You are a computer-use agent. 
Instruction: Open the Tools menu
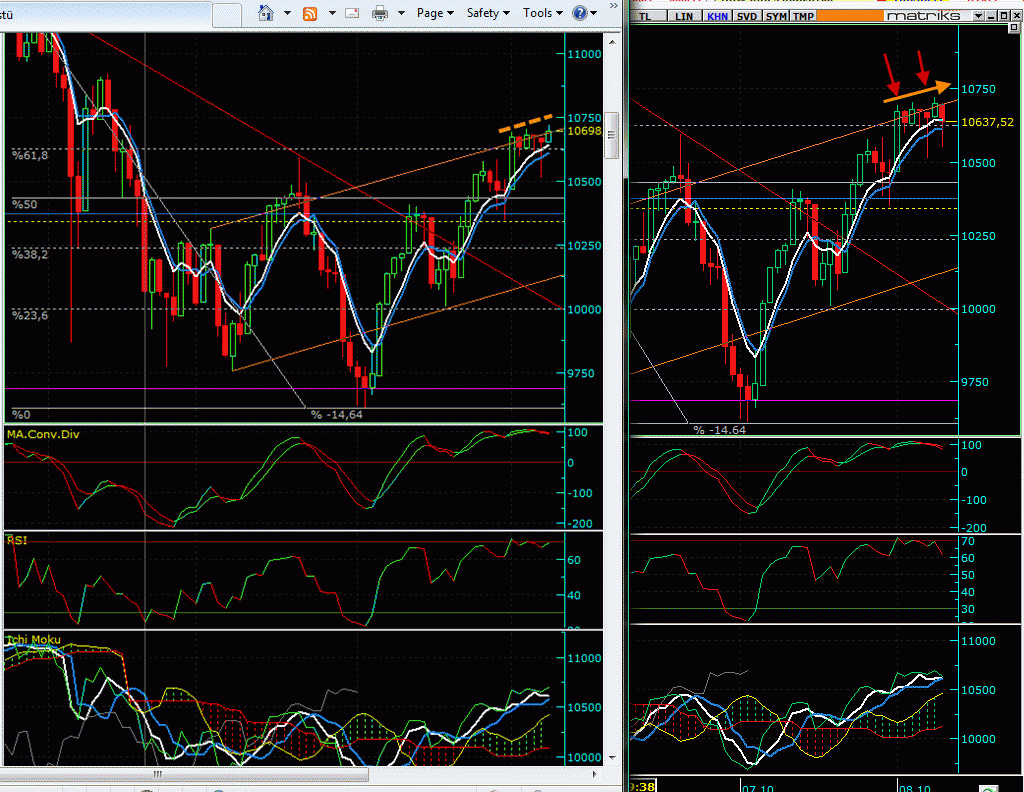click(x=542, y=12)
